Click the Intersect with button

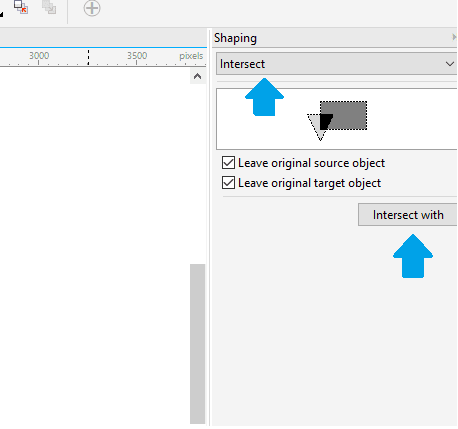pos(408,215)
